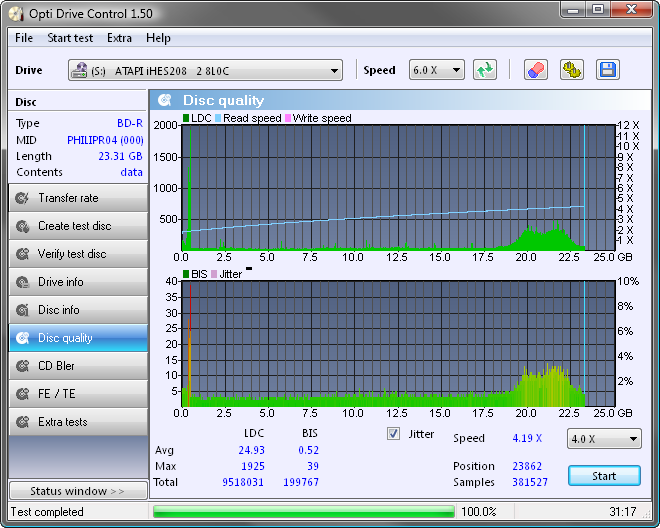The image size is (660, 528).
Task: Click the green test progress bar
Action: click(304, 512)
